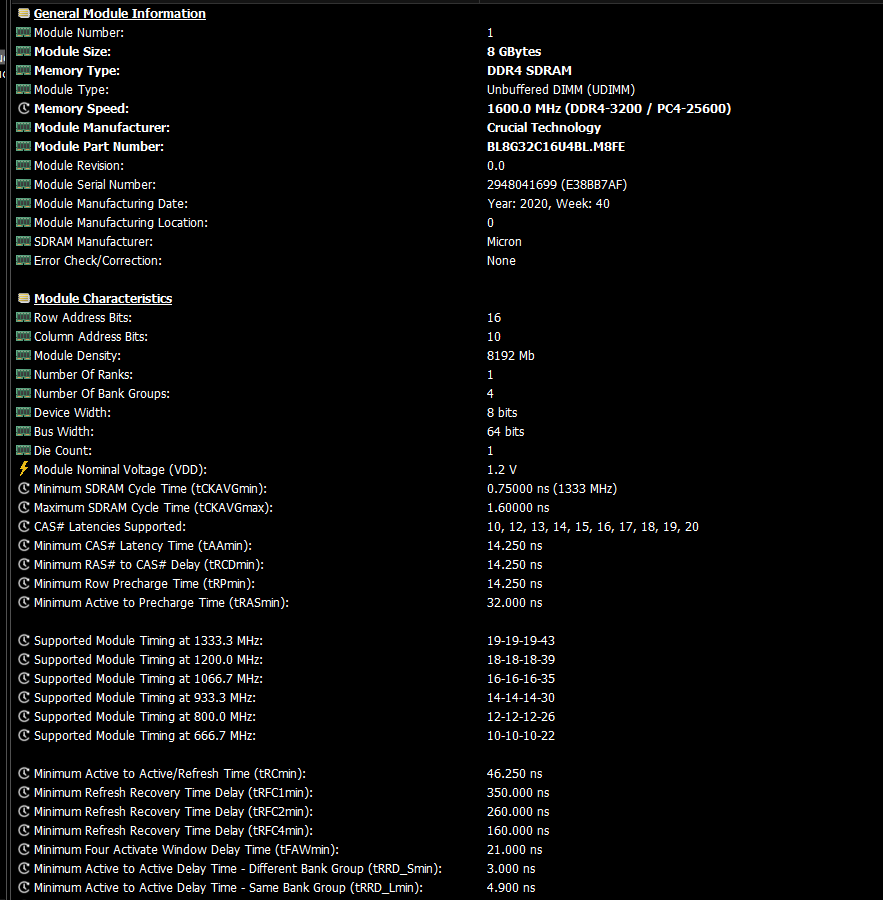
Task: Click the chip icon beside SDRAM Manufacturer
Action: tap(24, 241)
